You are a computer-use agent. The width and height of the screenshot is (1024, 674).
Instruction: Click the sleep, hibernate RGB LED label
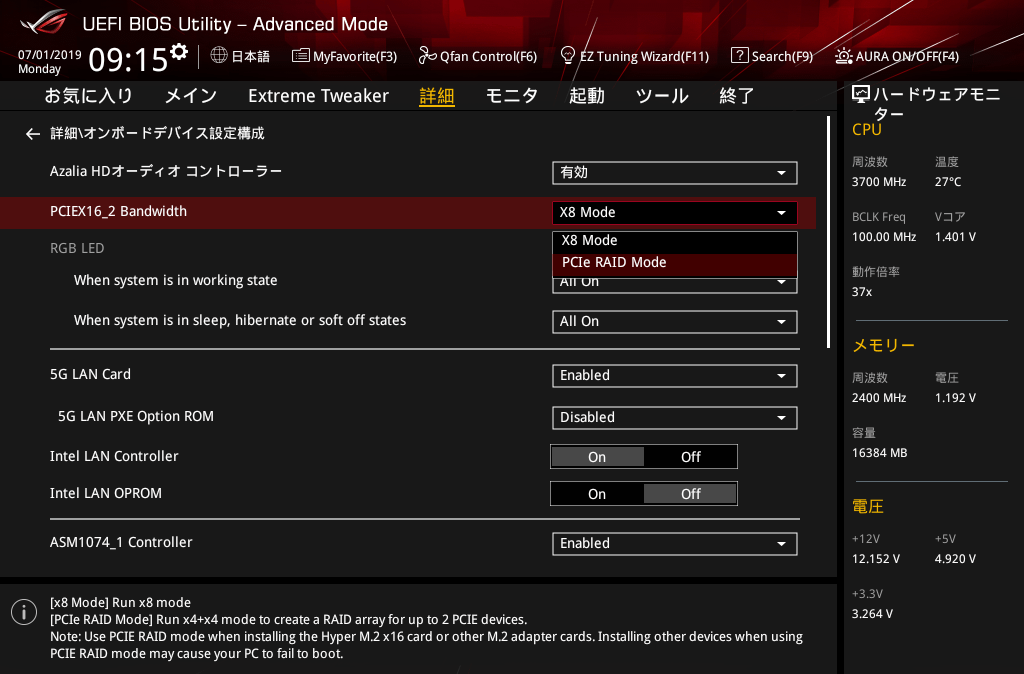(240, 321)
